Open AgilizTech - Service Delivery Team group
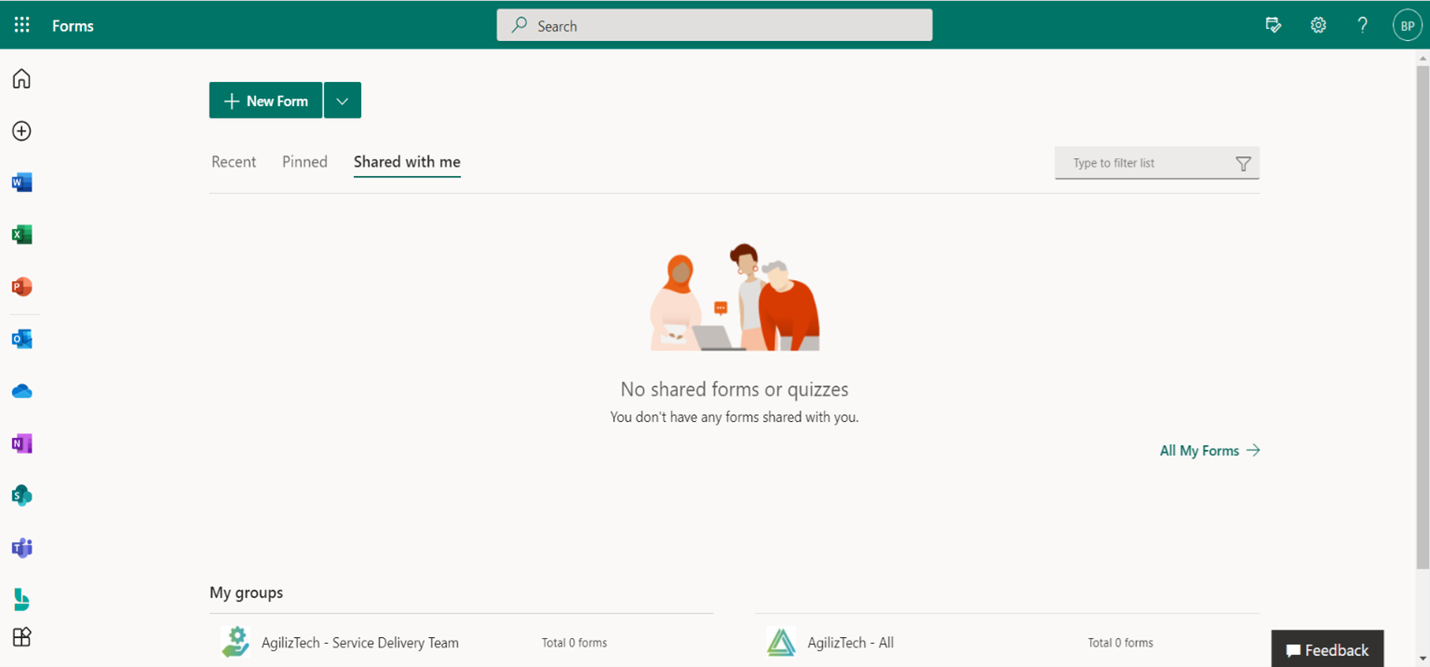Screen dimensions: 1430x667 360,643
